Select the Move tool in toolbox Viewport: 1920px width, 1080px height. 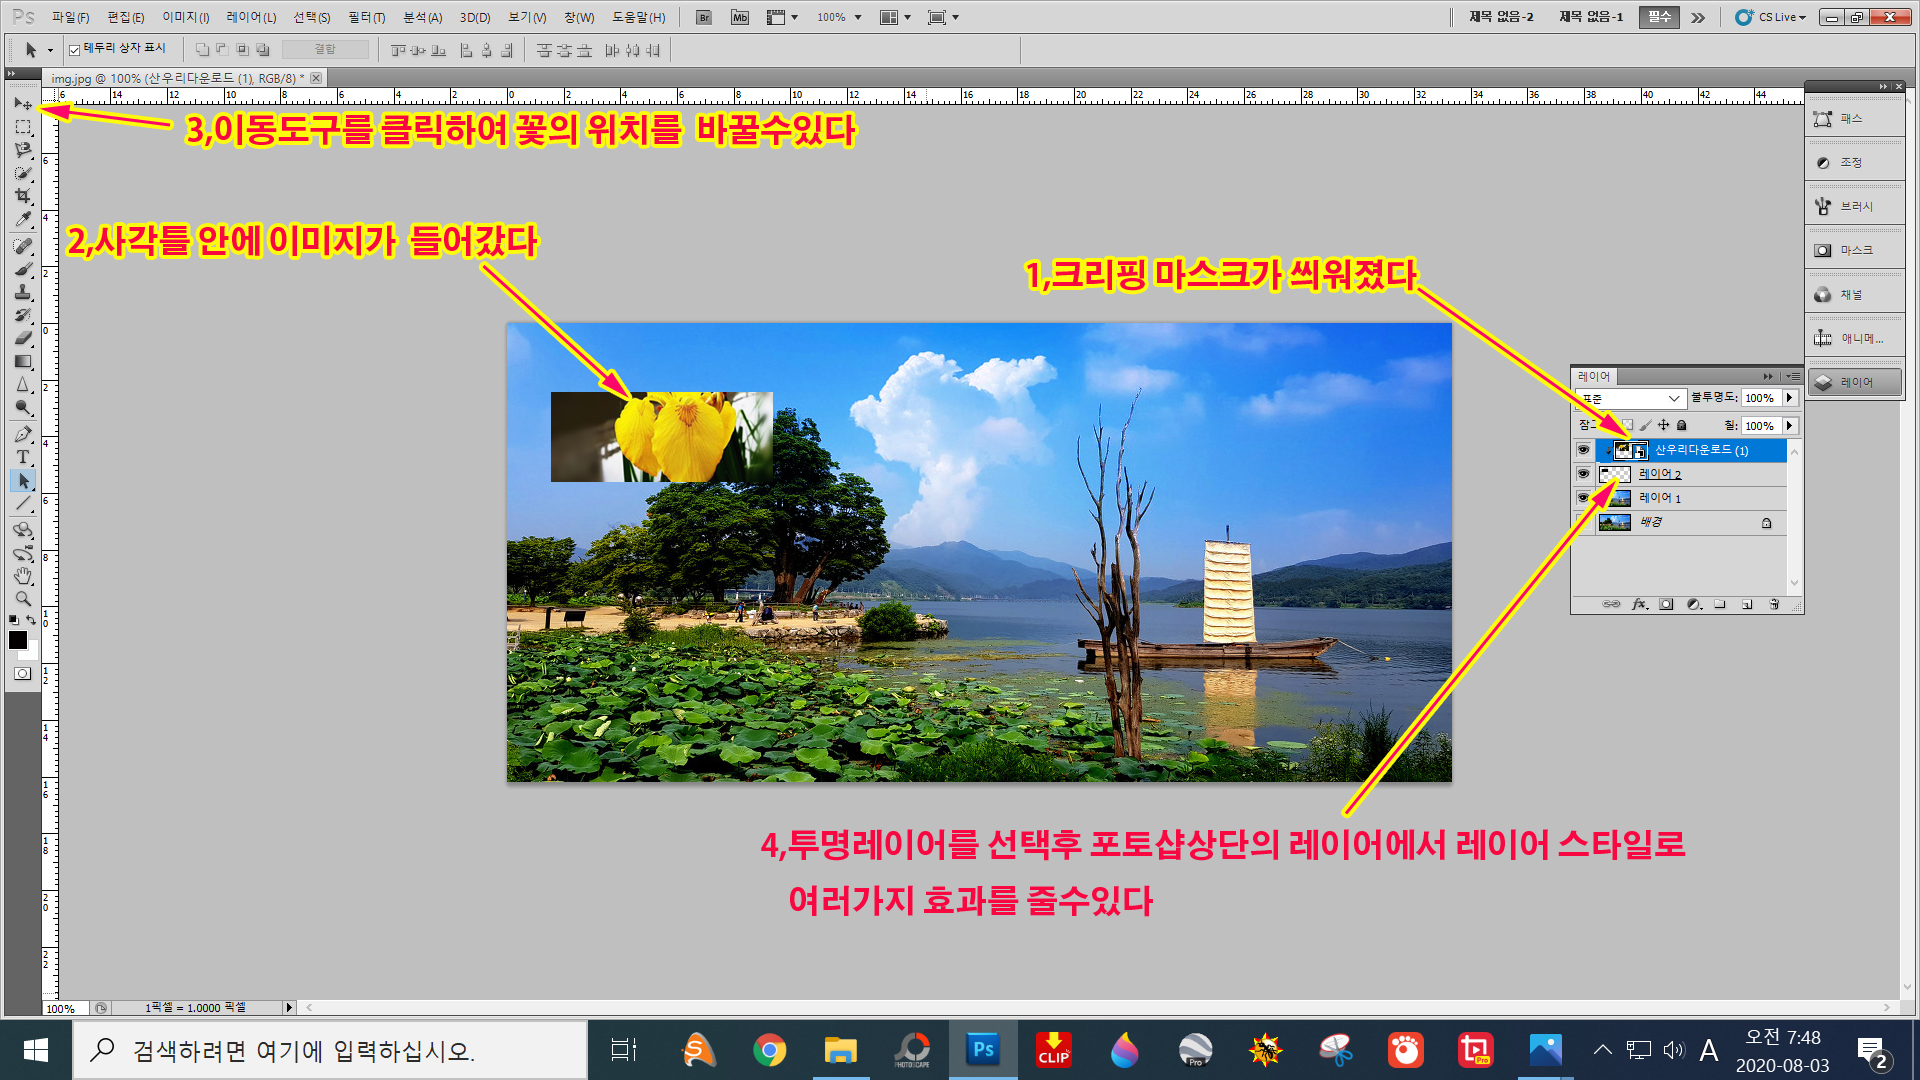point(22,104)
